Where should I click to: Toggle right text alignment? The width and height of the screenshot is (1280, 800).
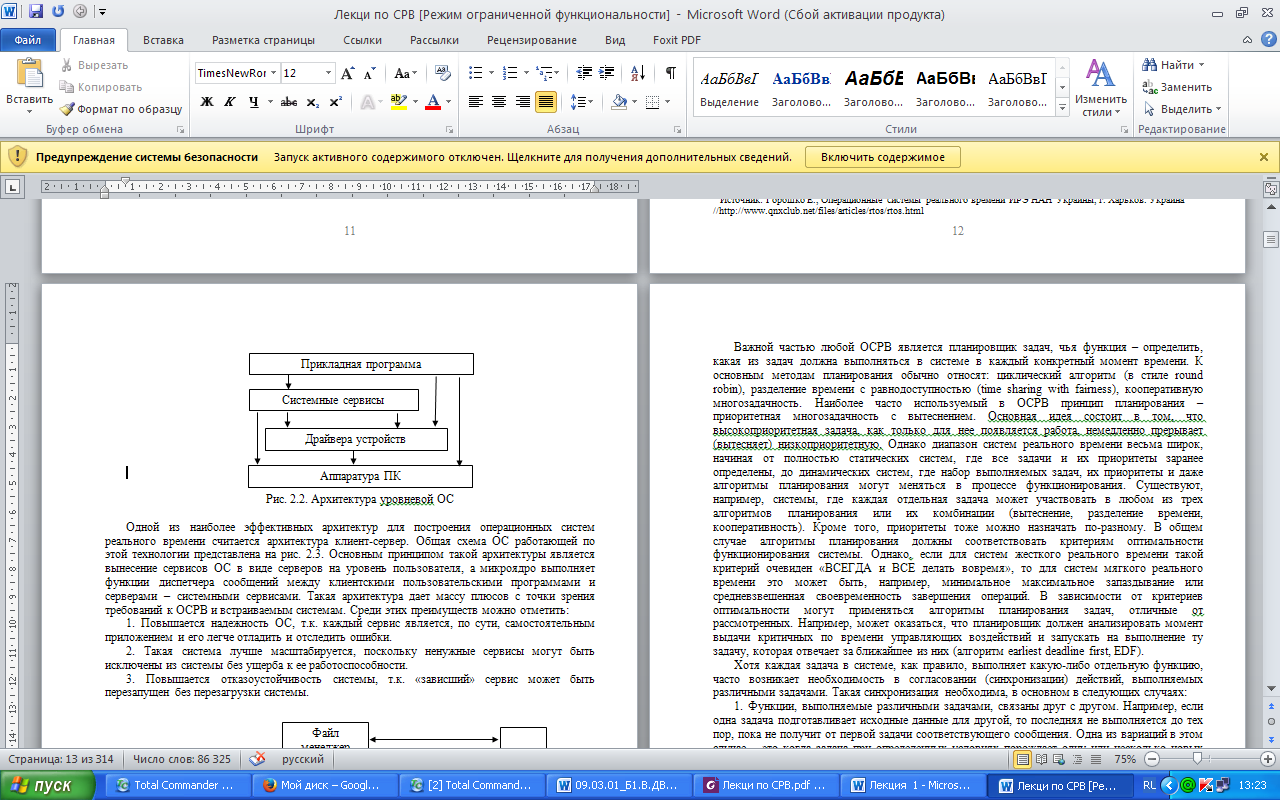pos(522,102)
